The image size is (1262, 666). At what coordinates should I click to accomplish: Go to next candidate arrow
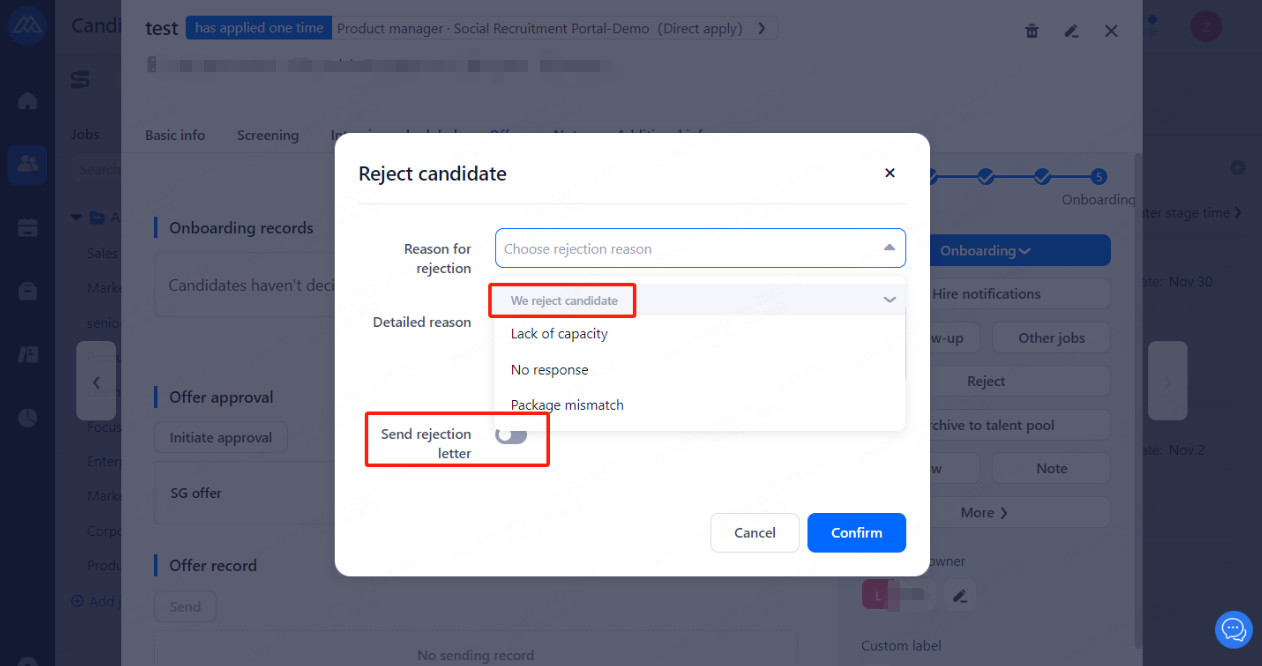click(1167, 381)
